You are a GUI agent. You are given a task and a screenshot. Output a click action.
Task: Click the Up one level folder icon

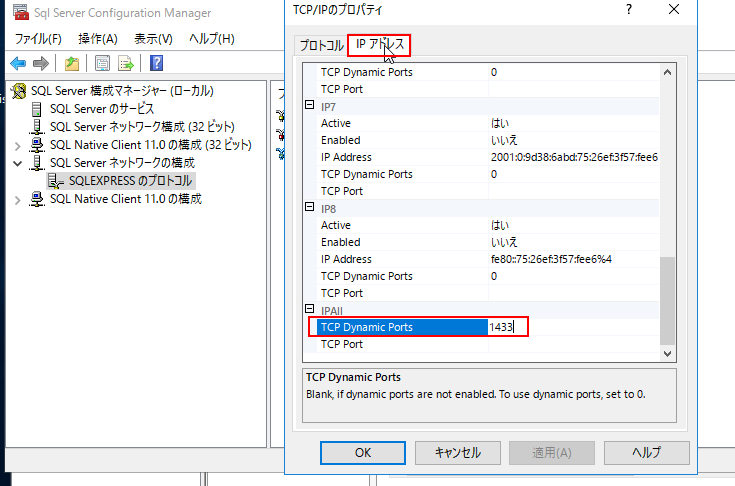pos(72,64)
